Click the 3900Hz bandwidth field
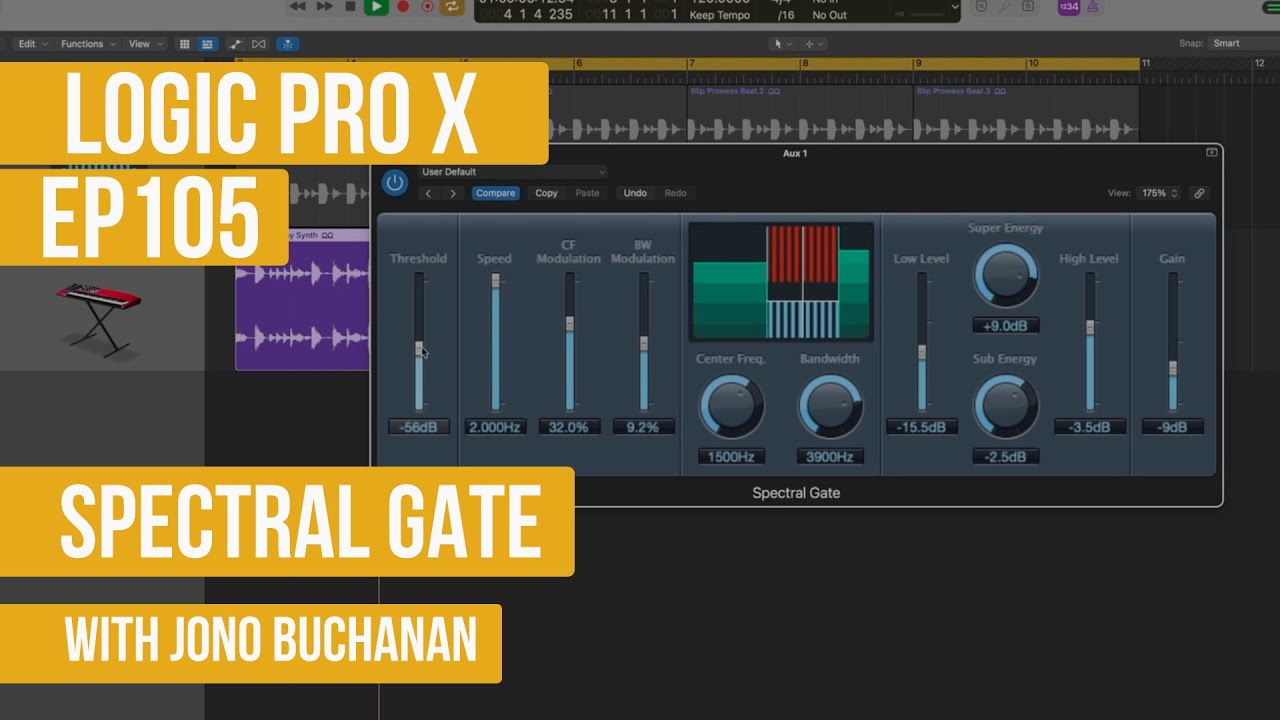This screenshot has height=720, width=1280. click(830, 457)
